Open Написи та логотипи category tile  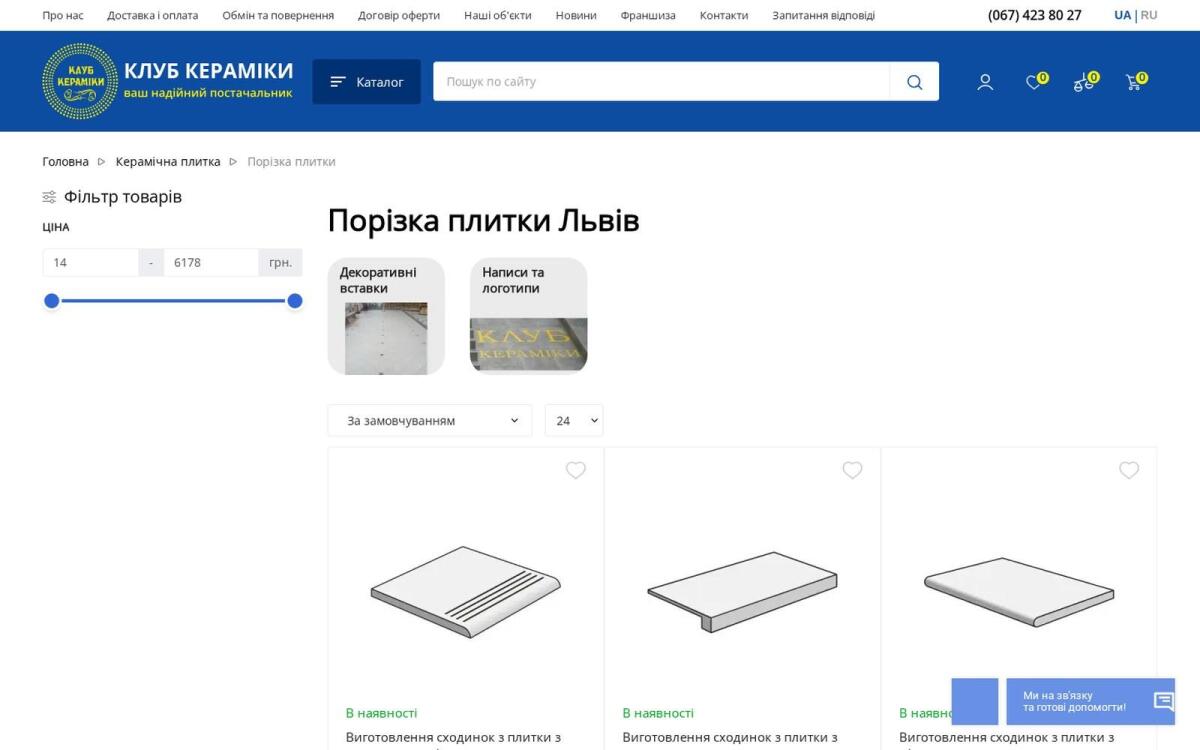[529, 316]
